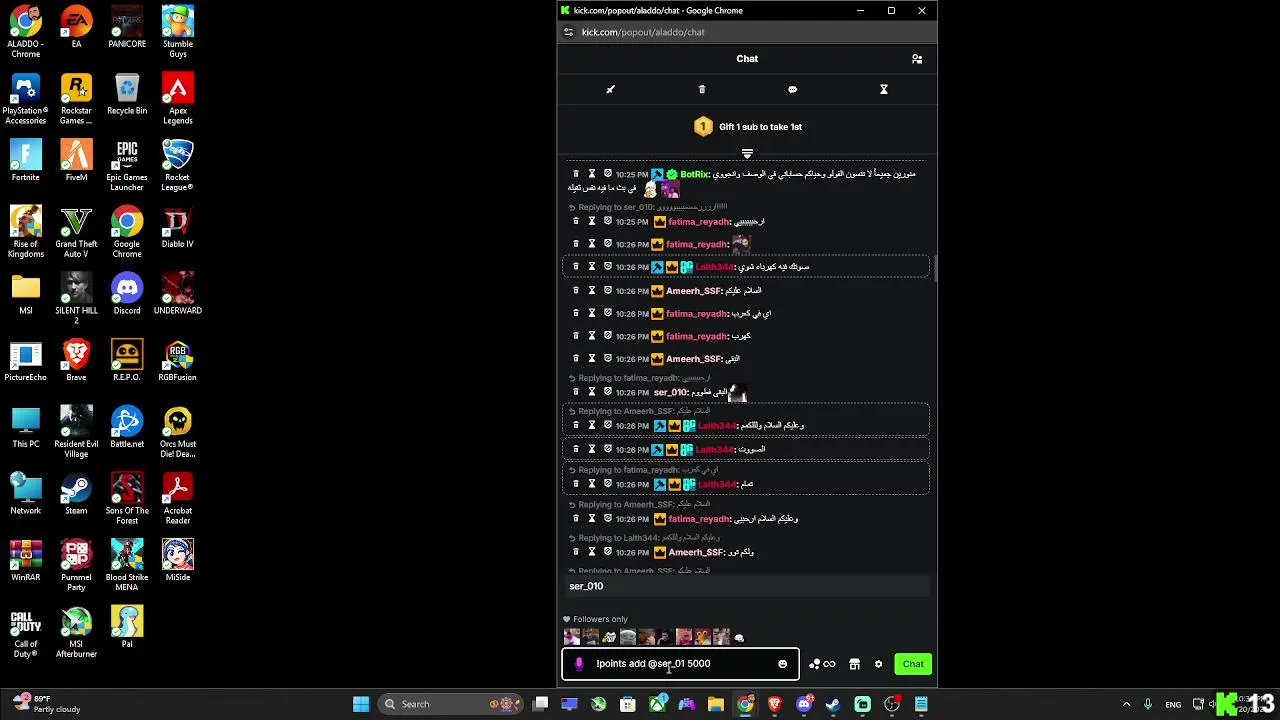Image resolution: width=1280 pixels, height=720 pixels.
Task: Open the emoji picker in the chat input
Action: (x=782, y=664)
